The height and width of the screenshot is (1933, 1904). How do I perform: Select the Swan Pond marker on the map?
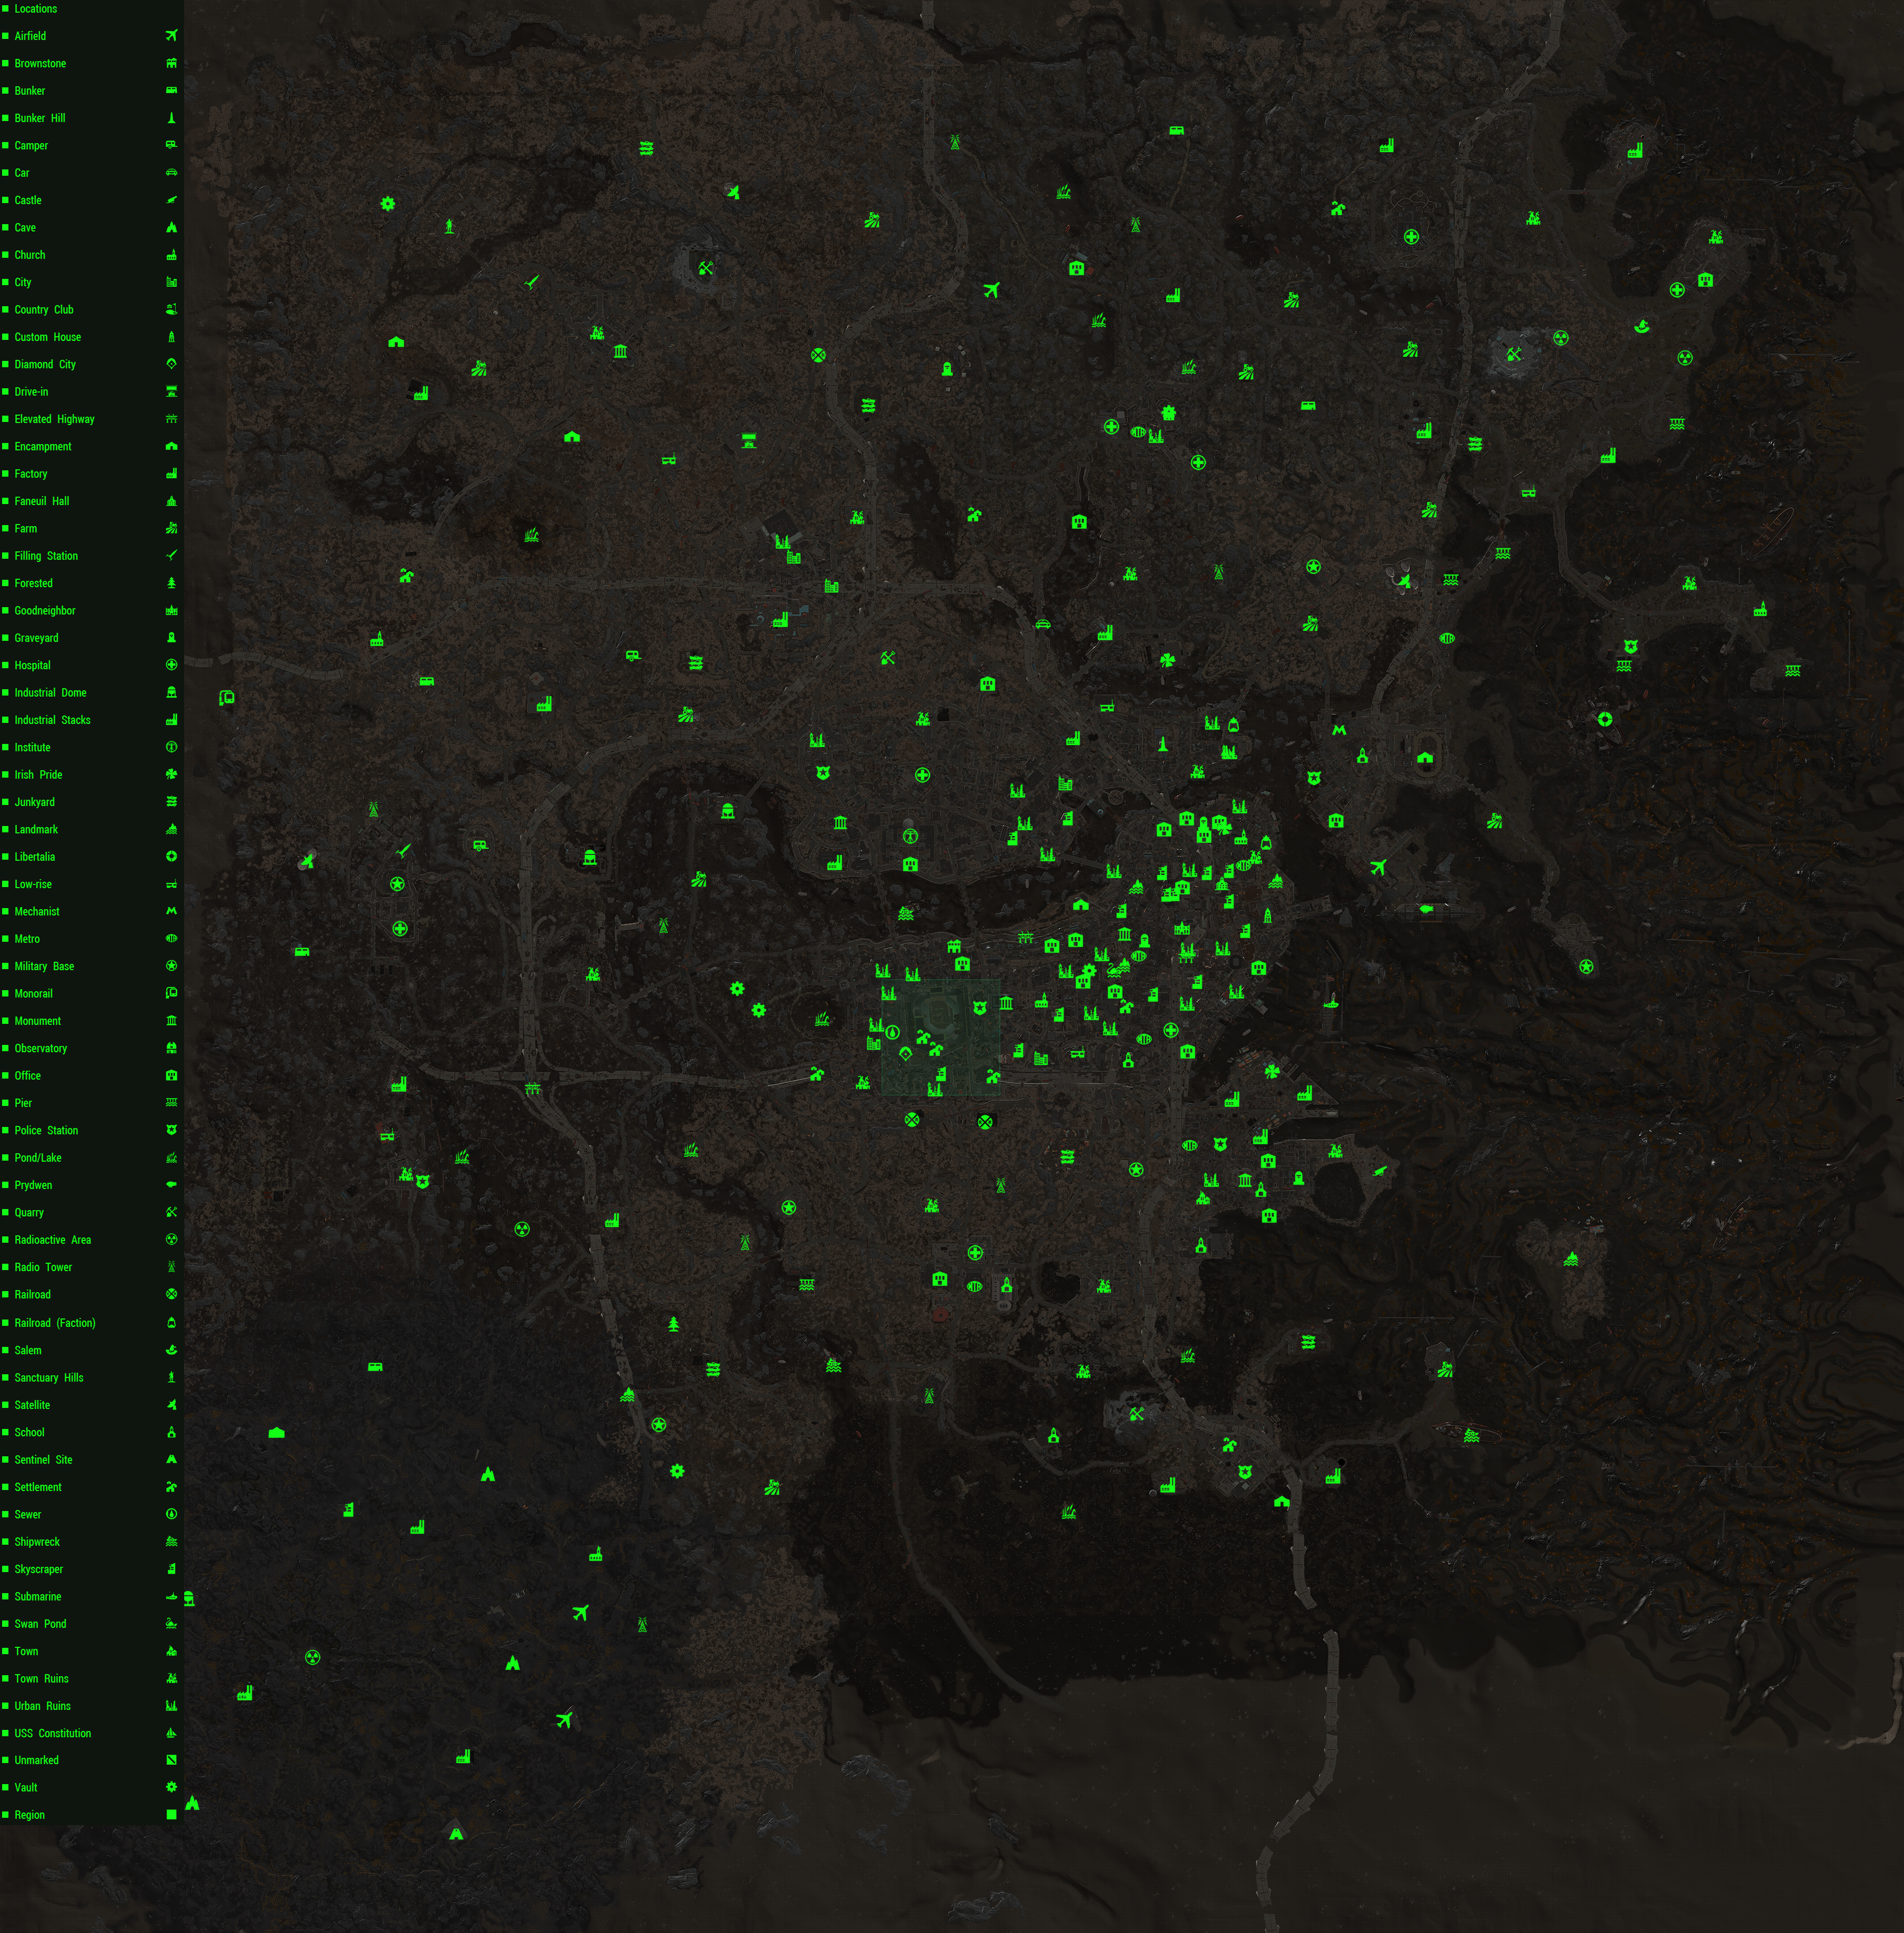coord(1113,970)
